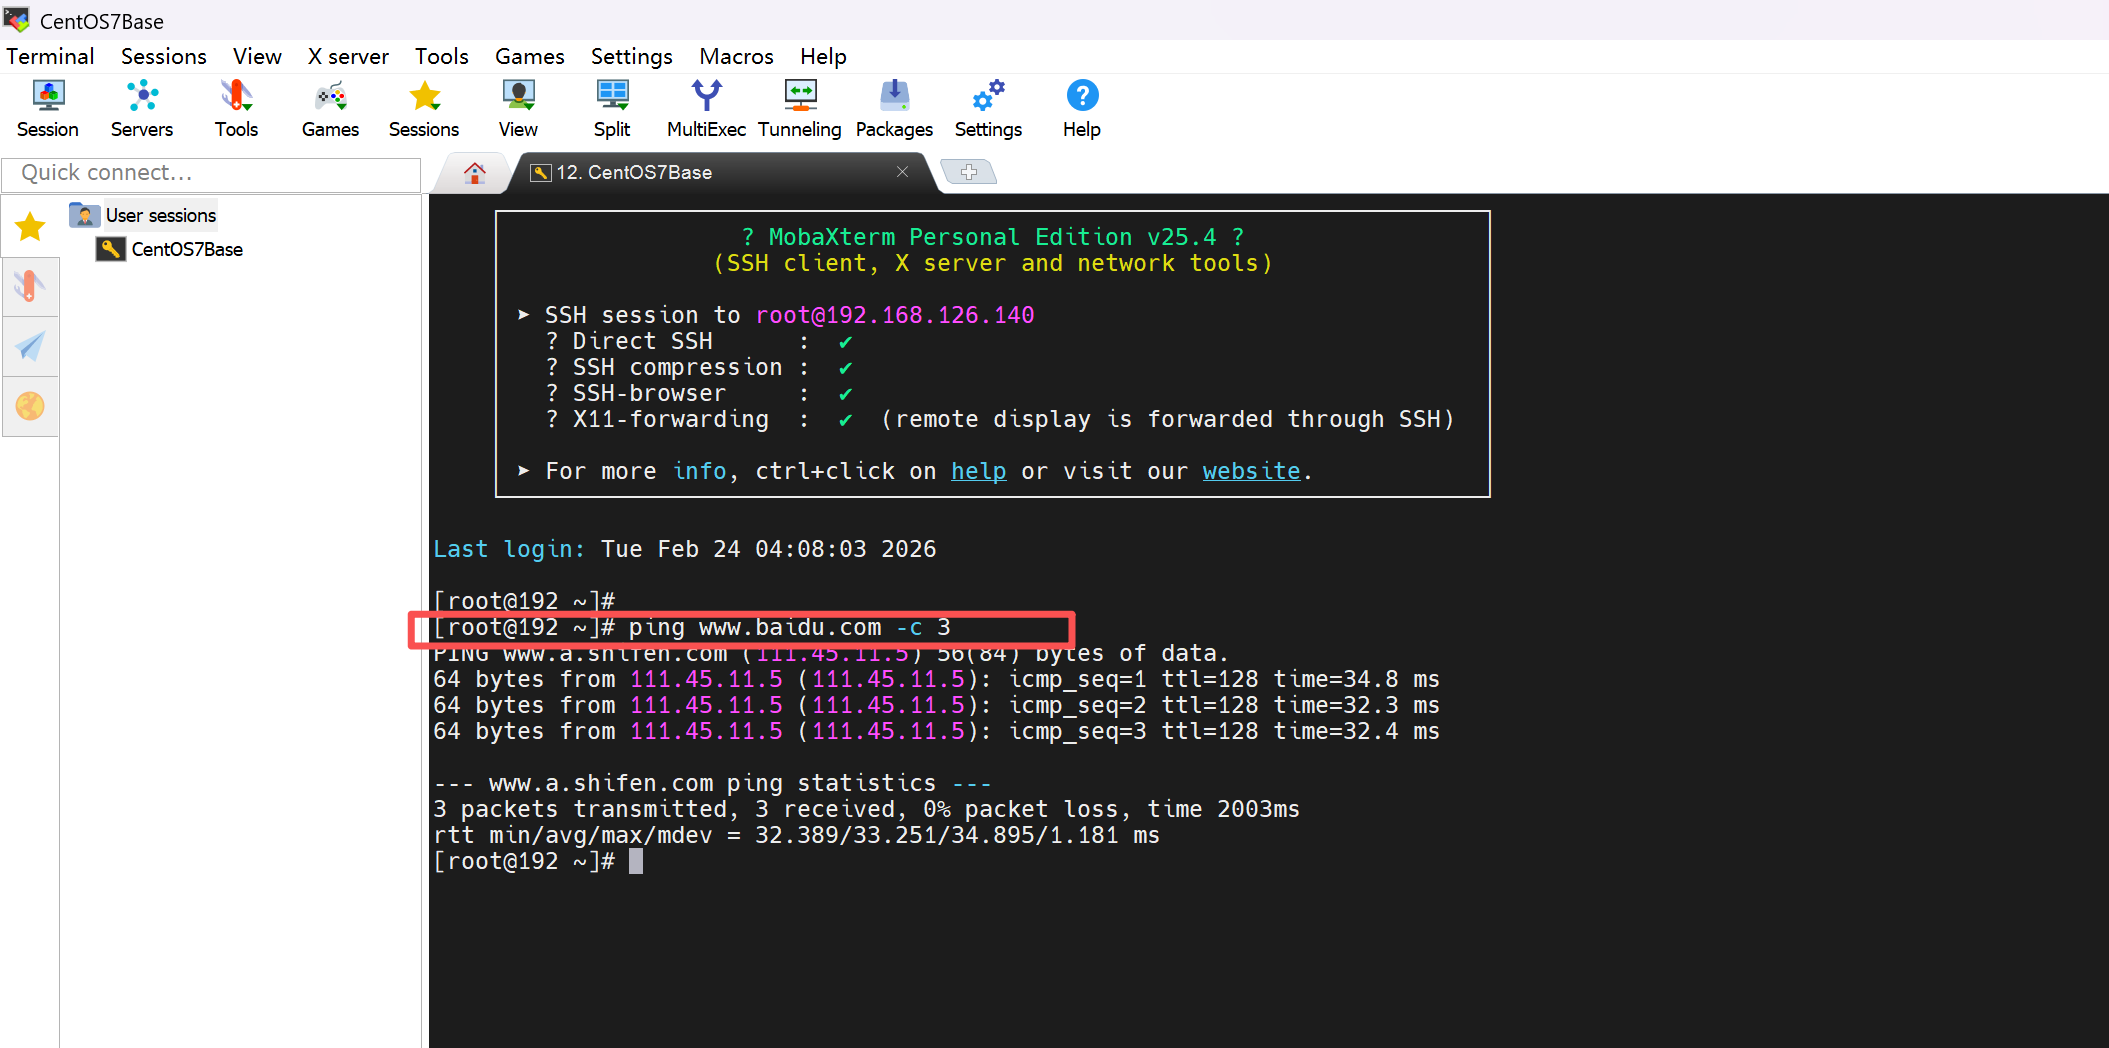Click the CentOS7Base session key icon
Screen dimensions: 2109x1048
click(111, 249)
